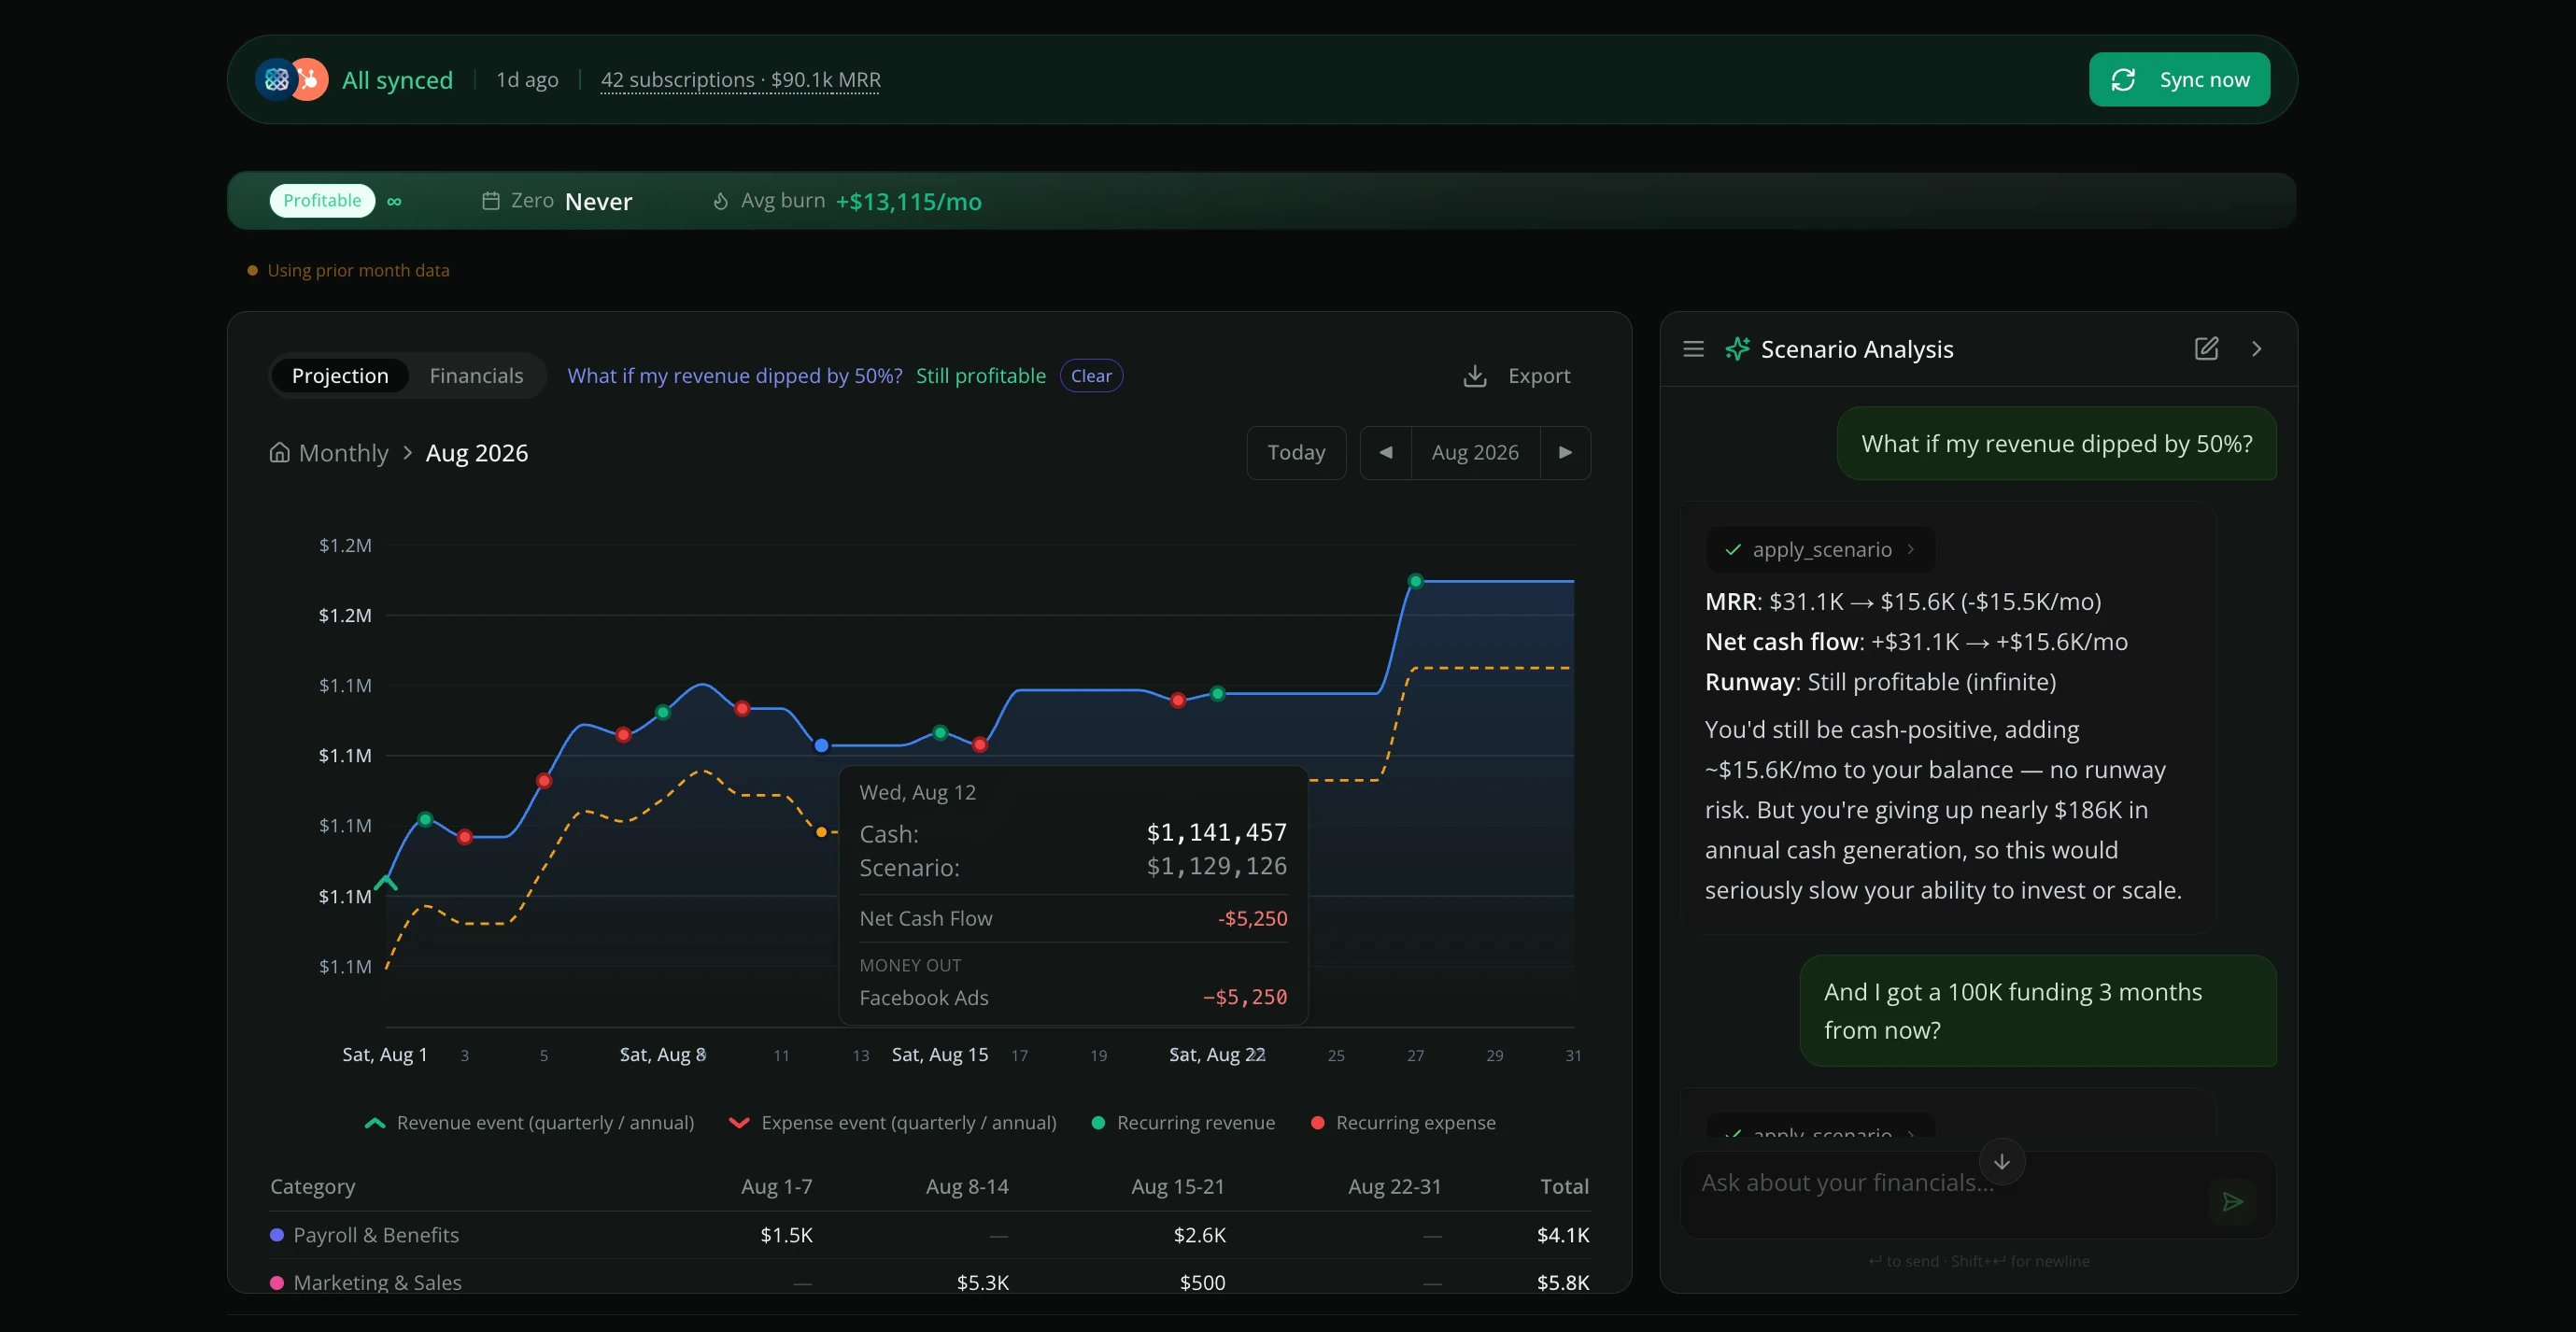
Task: Click the scenario question text in chart header
Action: click(734, 375)
